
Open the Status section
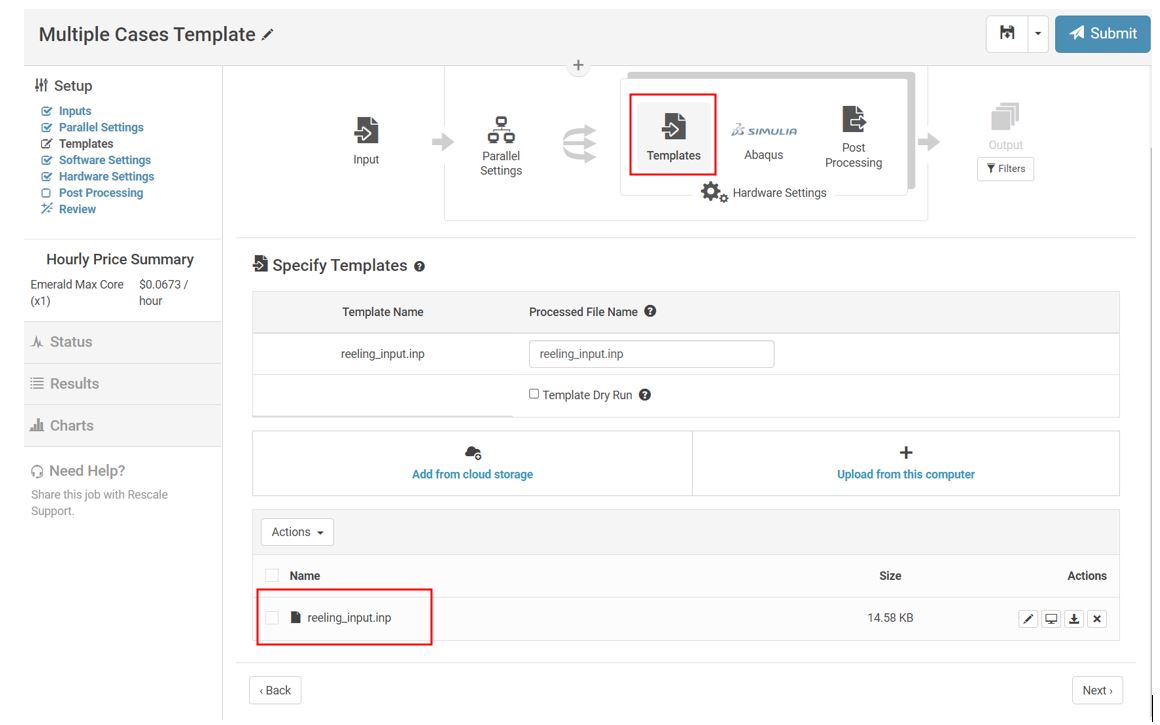(x=123, y=342)
